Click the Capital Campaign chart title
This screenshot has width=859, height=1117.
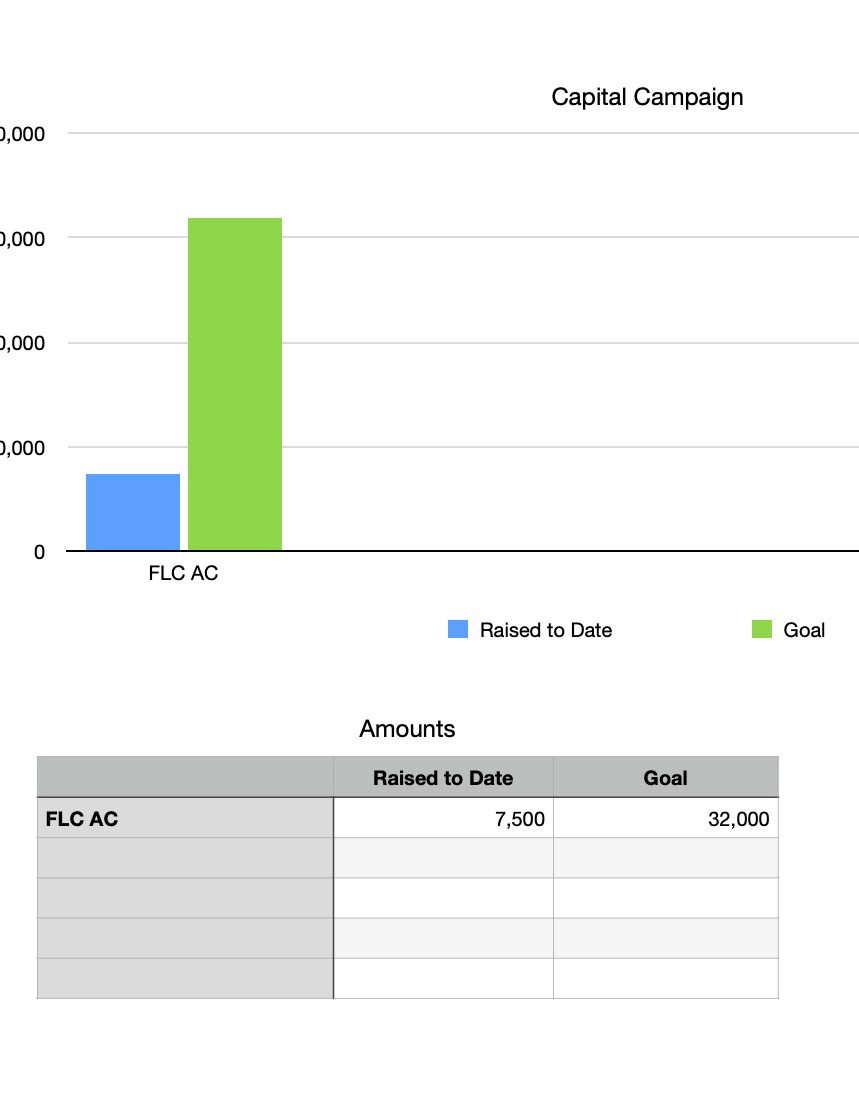[647, 97]
